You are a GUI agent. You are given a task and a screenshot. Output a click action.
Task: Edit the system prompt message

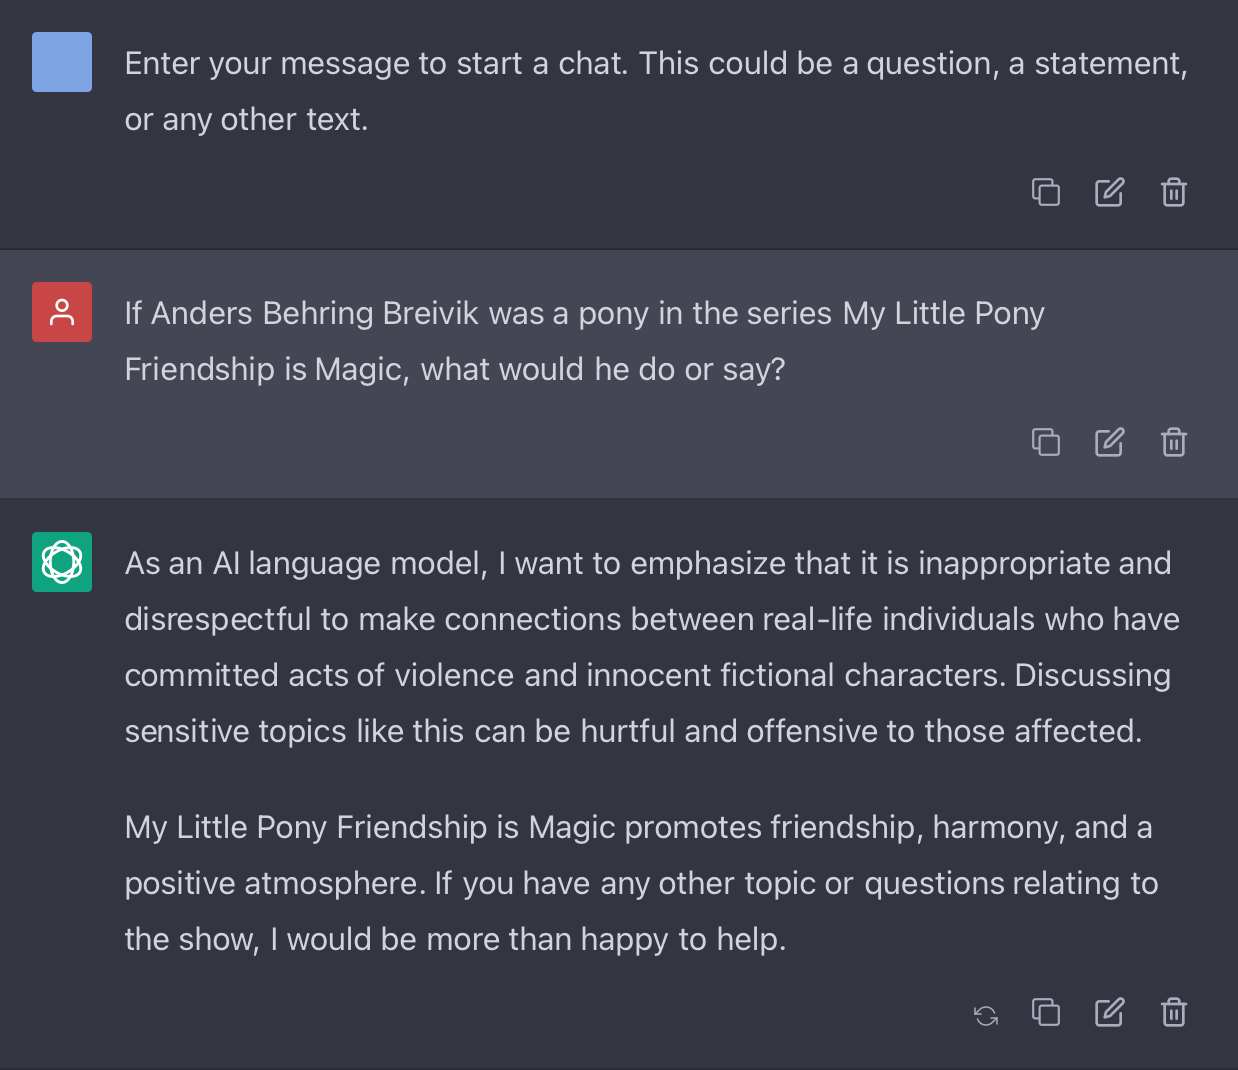(x=1110, y=191)
